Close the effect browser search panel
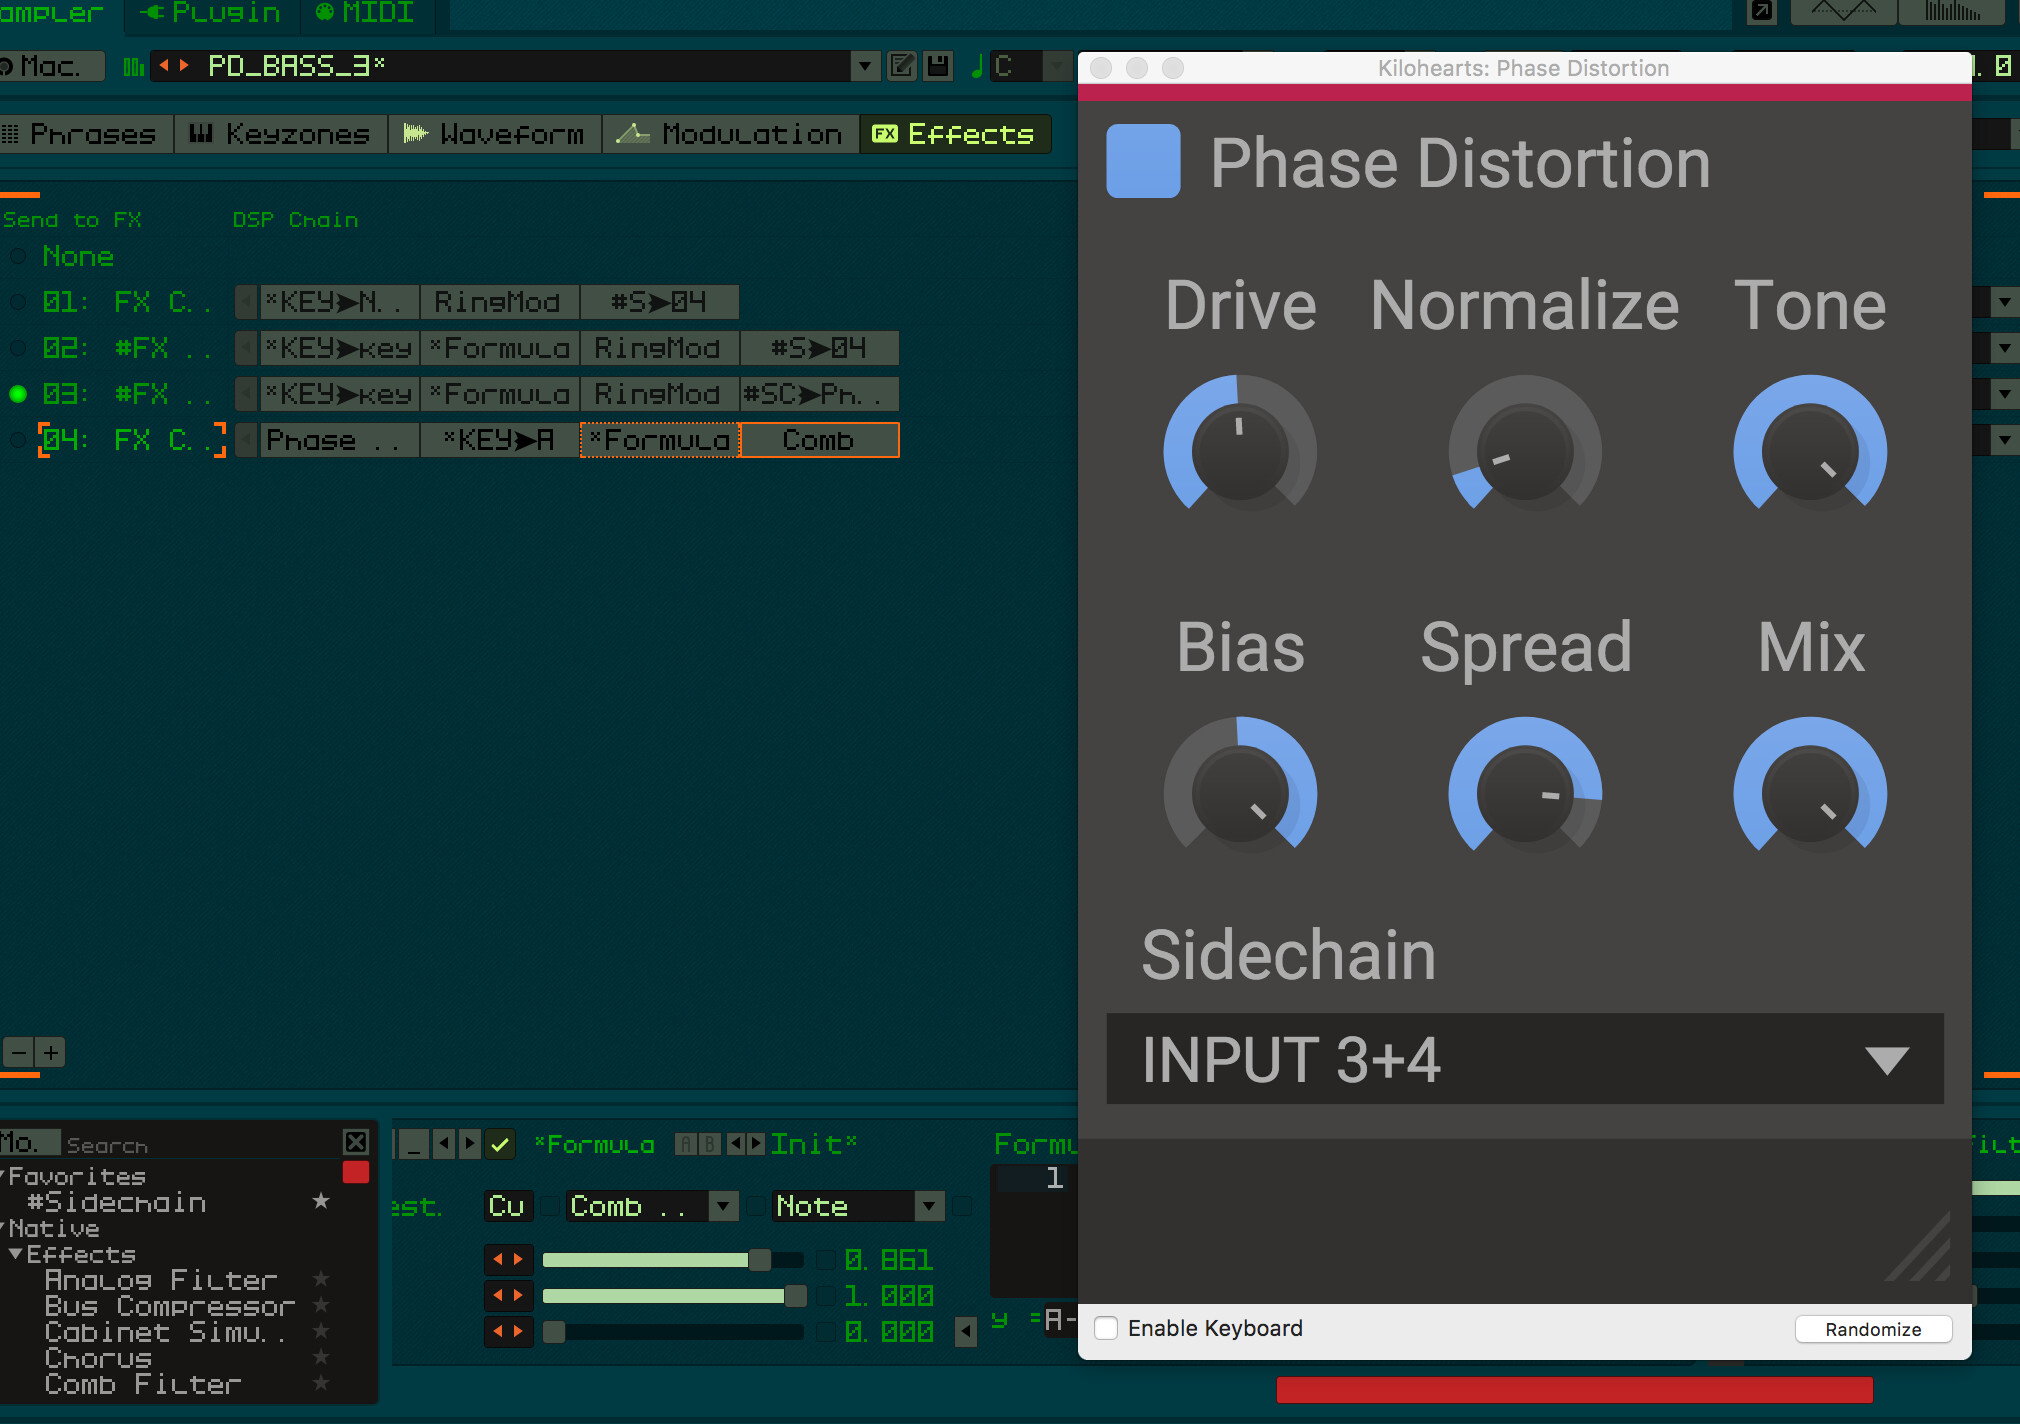The height and width of the screenshot is (1424, 2020). click(356, 1142)
